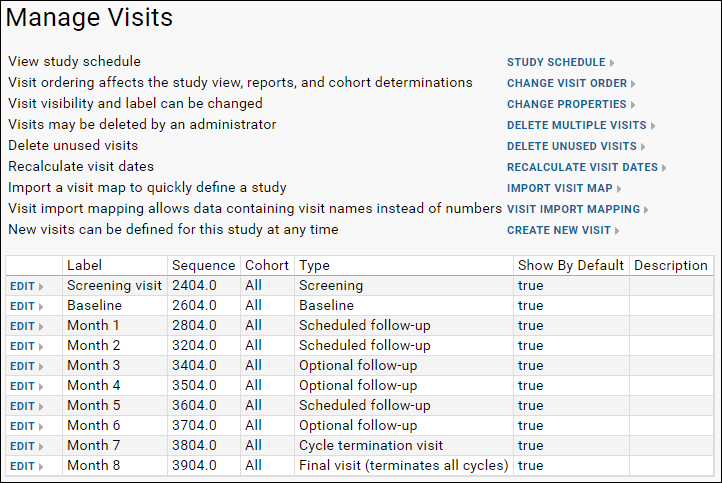Click Delete Unused Visits link
This screenshot has height=483, width=722.
576,146
